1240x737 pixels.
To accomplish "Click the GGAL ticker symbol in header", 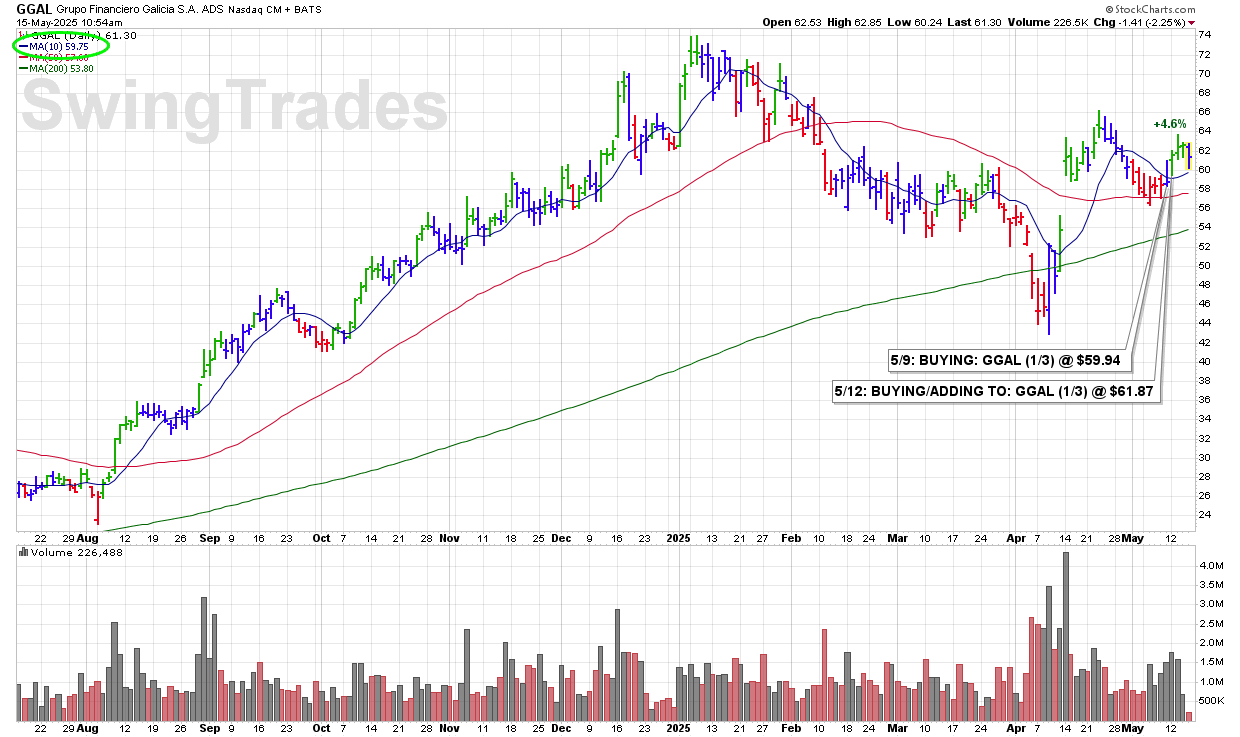I will [33, 9].
